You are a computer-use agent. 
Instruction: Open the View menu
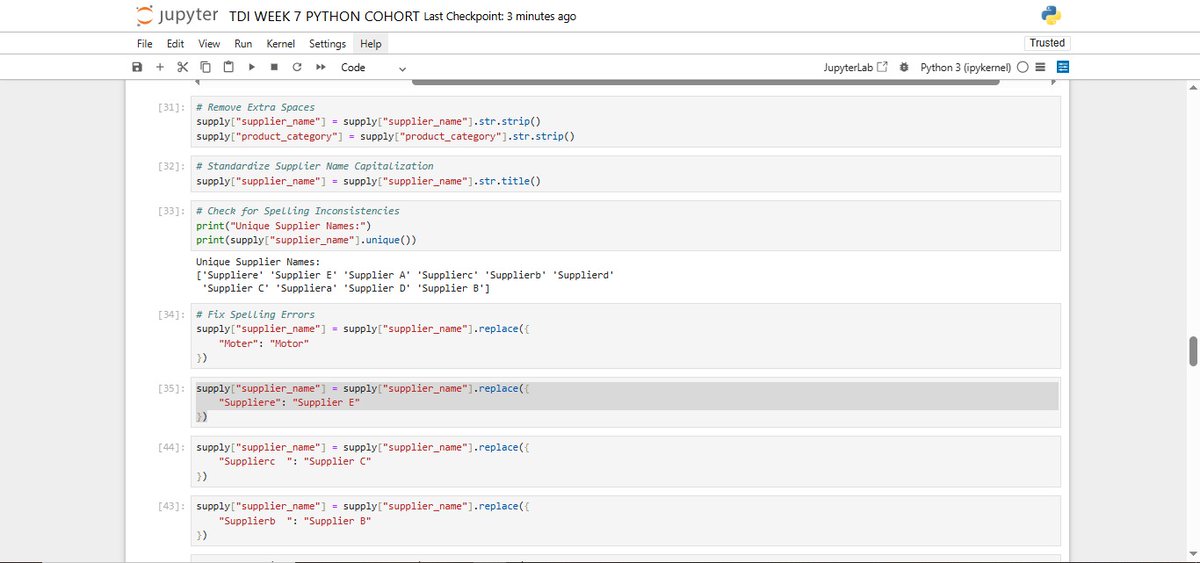[209, 44]
